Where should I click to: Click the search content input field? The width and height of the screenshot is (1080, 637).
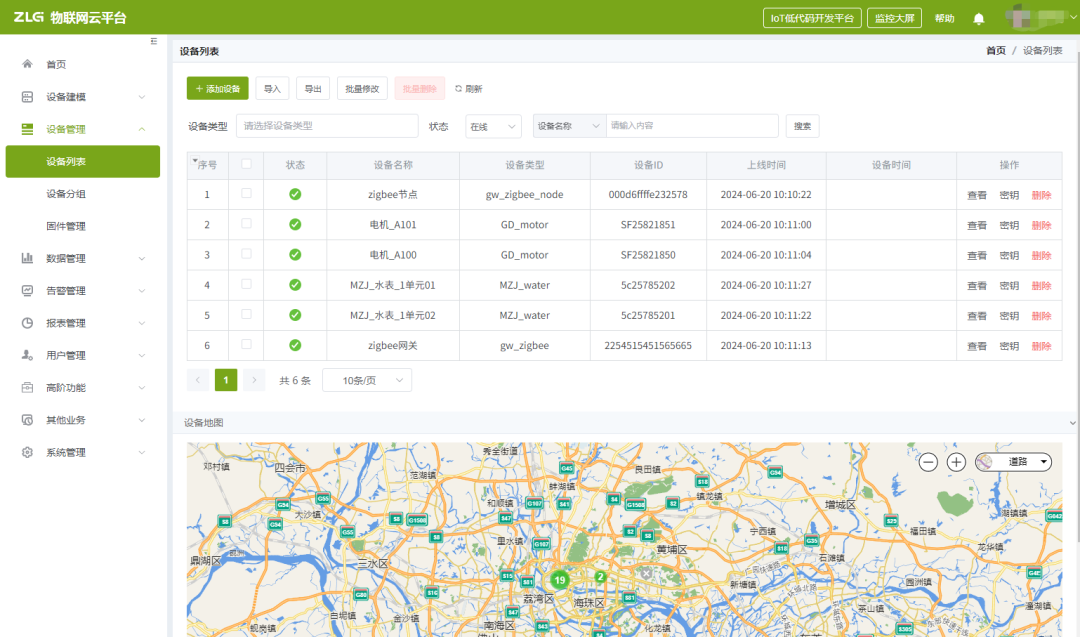692,126
